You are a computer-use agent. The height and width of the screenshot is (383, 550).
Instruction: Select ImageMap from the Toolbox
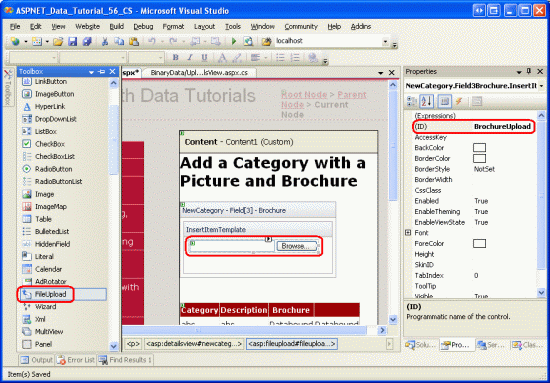click(51, 207)
